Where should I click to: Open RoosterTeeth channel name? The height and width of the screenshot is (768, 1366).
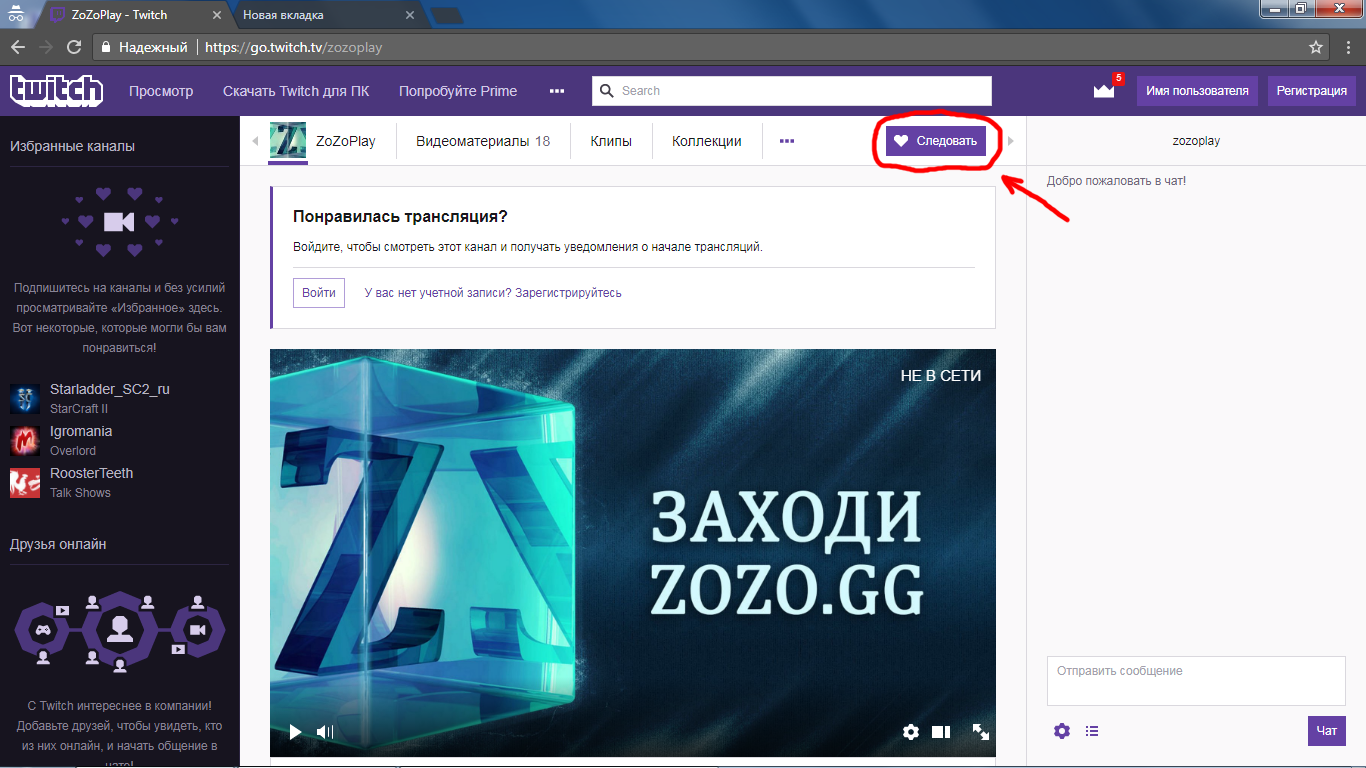[x=91, y=473]
